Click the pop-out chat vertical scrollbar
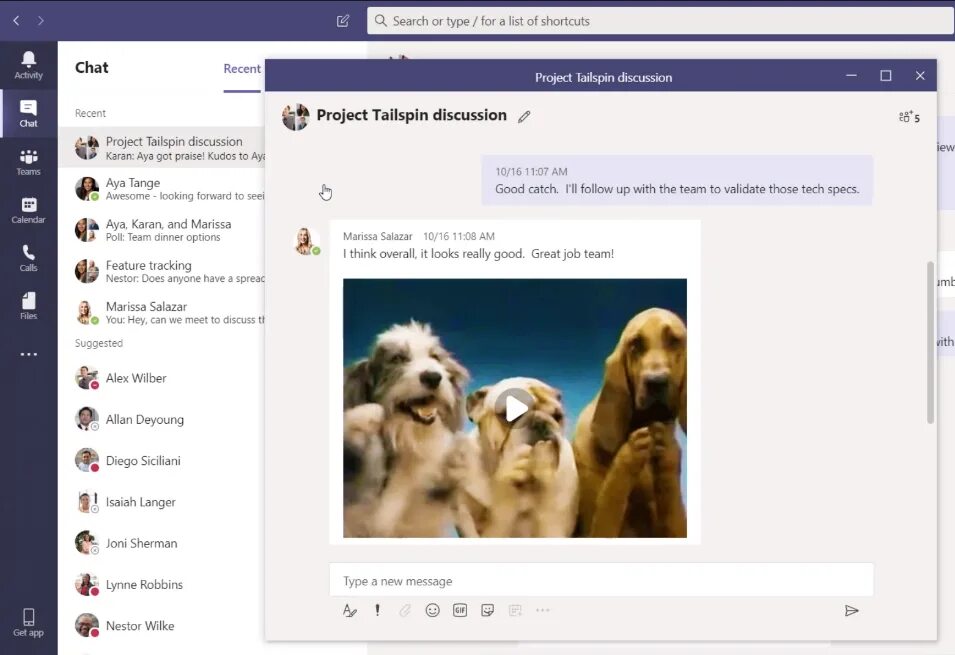955x655 pixels. click(x=930, y=342)
